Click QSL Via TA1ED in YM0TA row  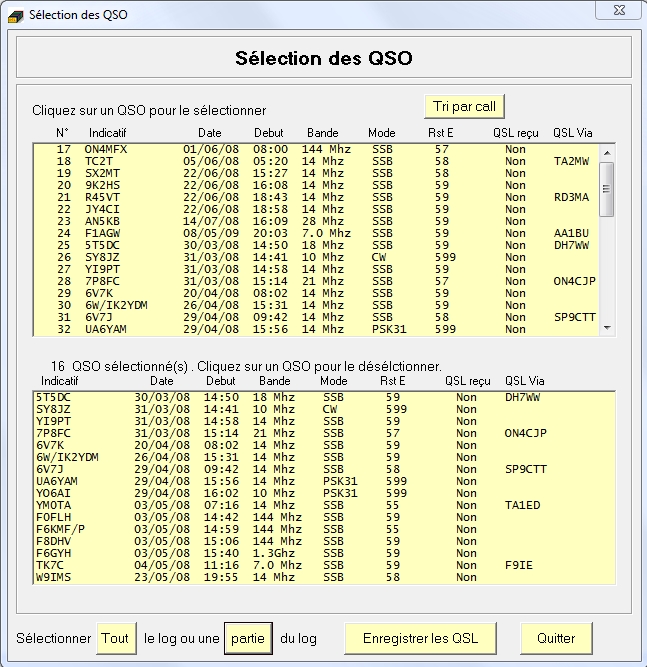pos(522,505)
